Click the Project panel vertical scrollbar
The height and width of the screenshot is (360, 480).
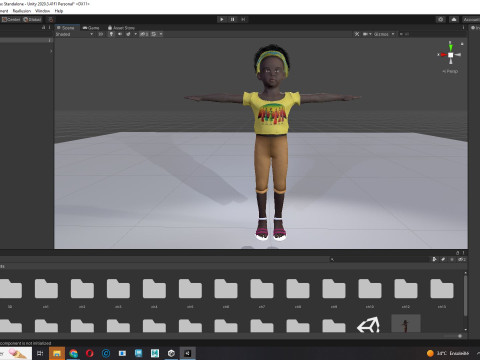click(x=465, y=295)
